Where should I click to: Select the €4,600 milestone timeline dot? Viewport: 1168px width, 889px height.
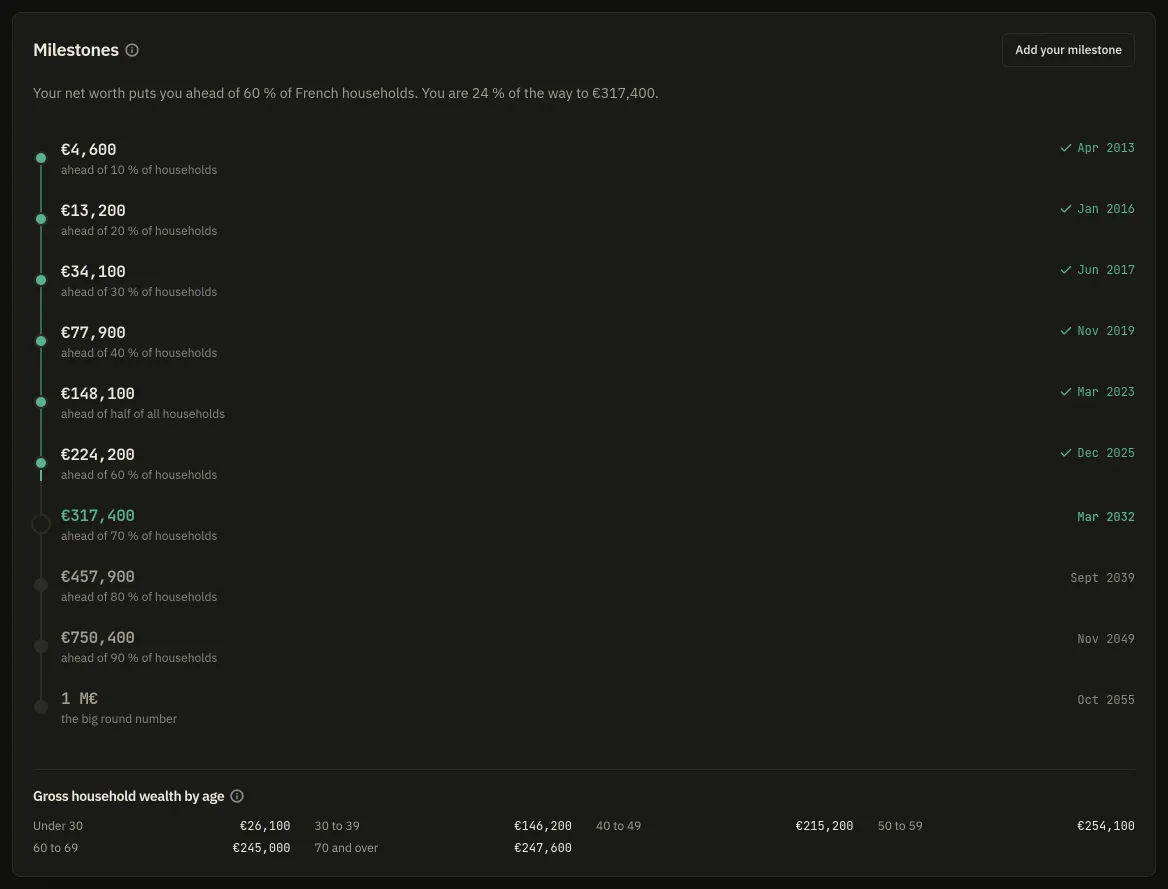tap(41, 158)
